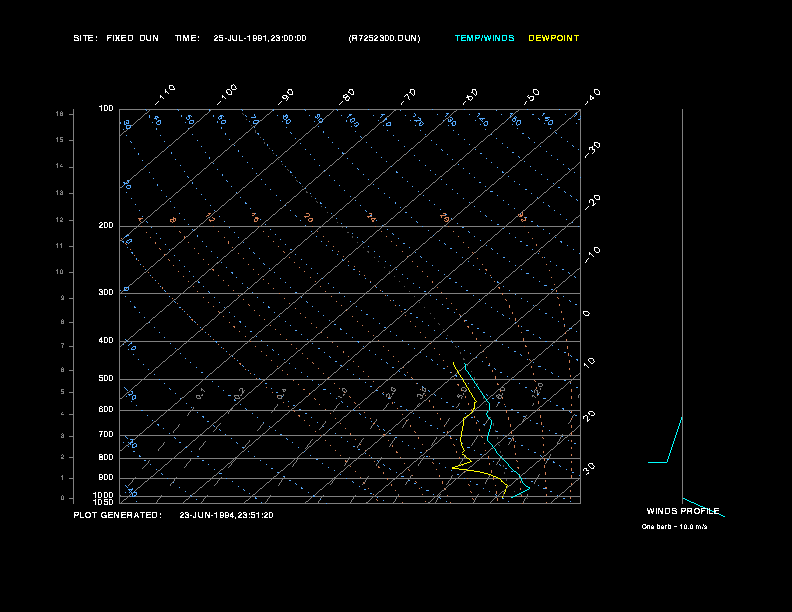Click the cyan TEMP/WINDS legend label

(x=484, y=38)
